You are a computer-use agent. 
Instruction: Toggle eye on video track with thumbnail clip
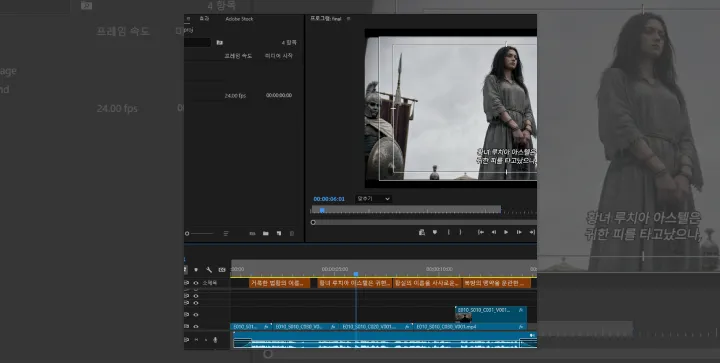[x=196, y=315]
